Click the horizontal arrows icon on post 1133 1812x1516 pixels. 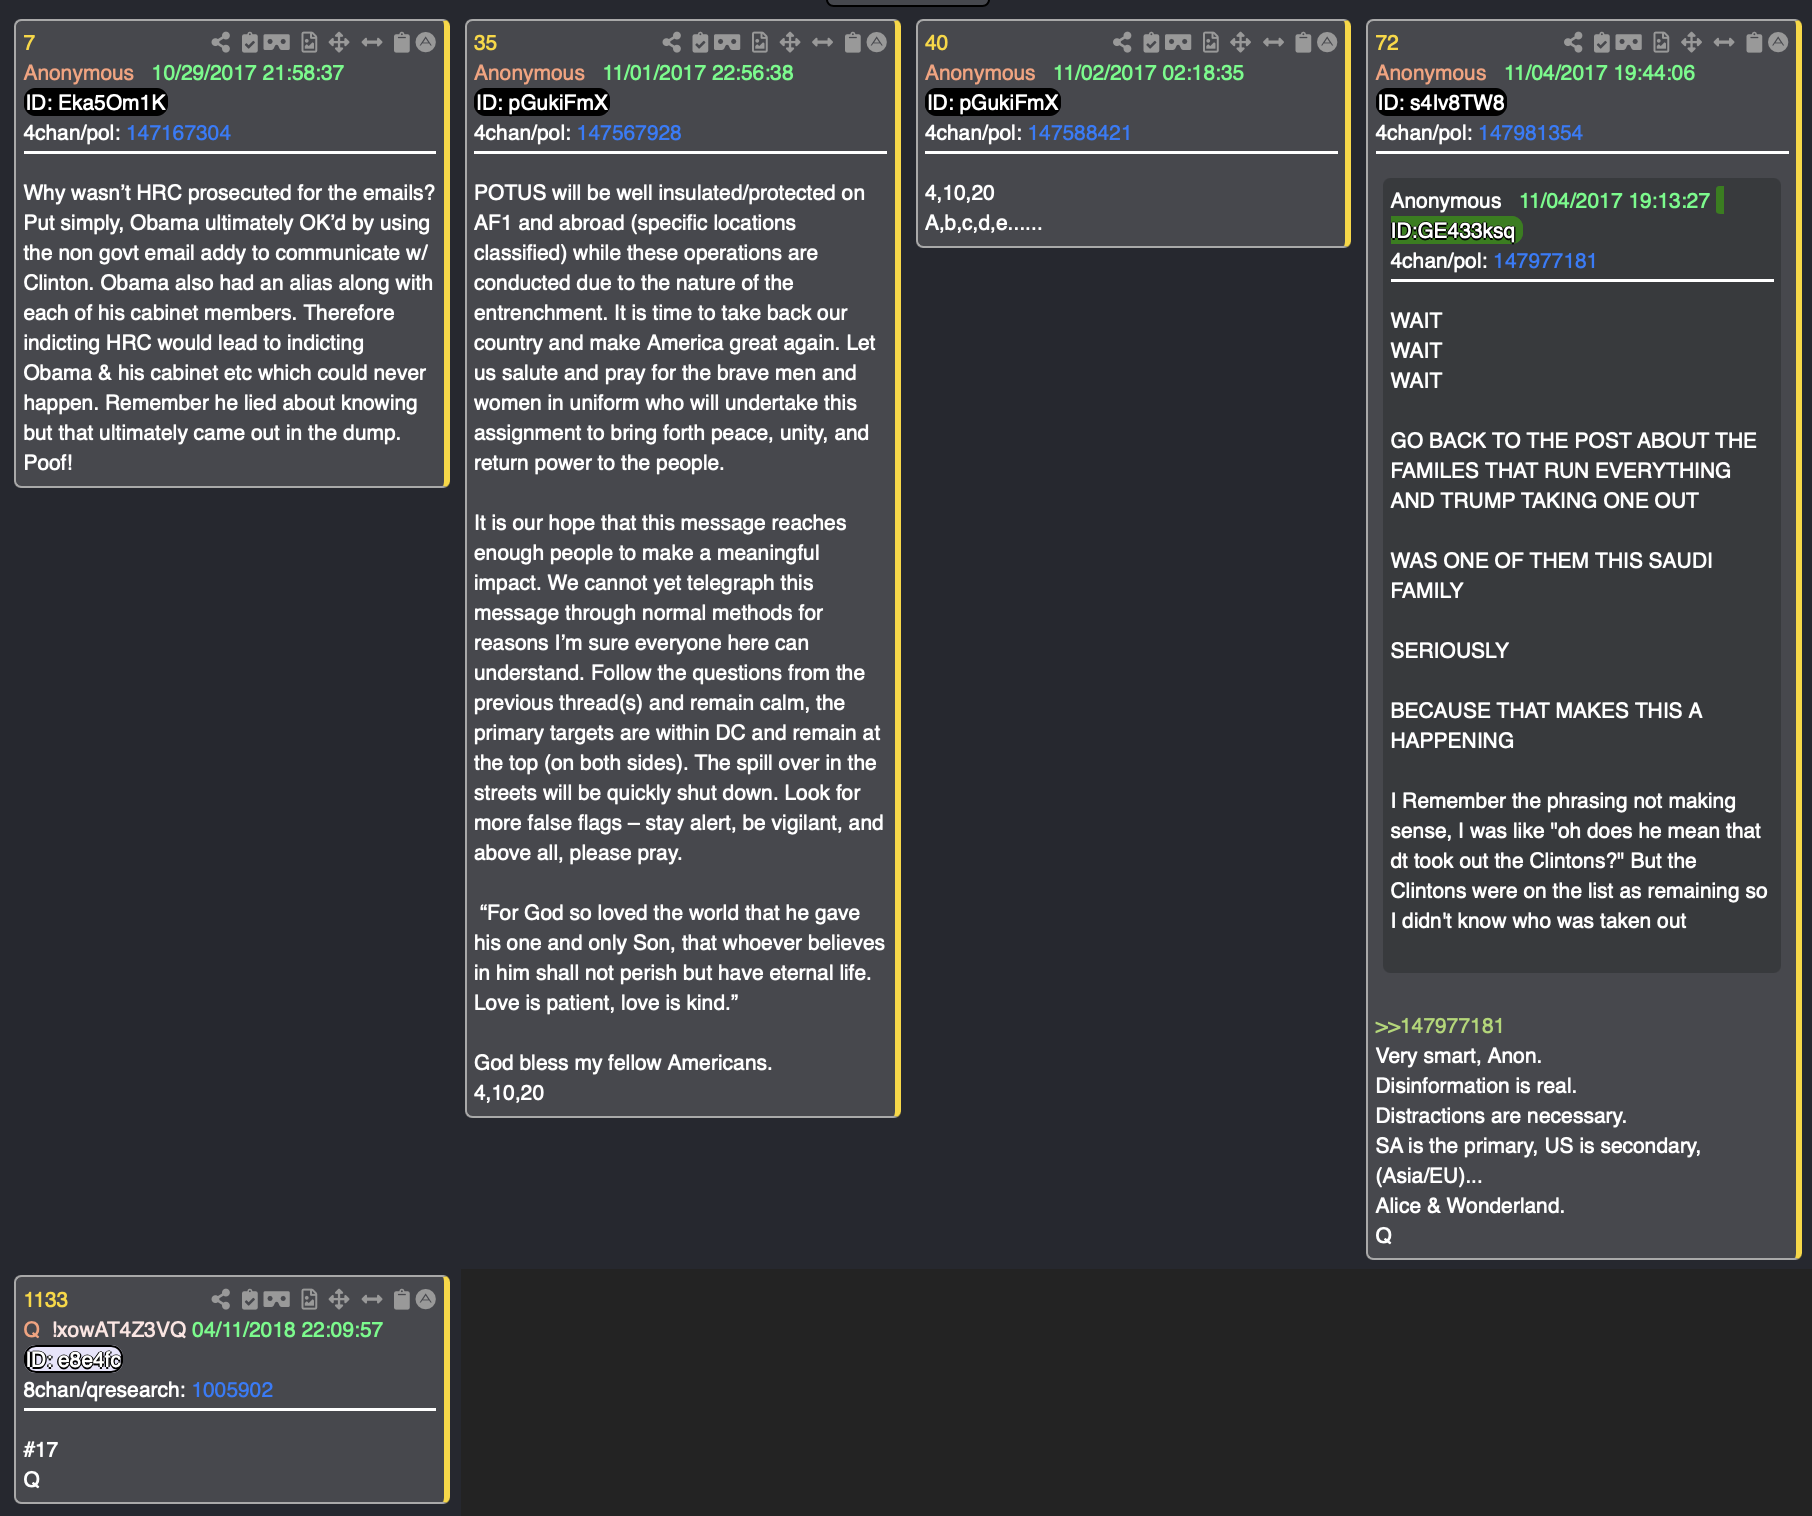pos(372,1299)
